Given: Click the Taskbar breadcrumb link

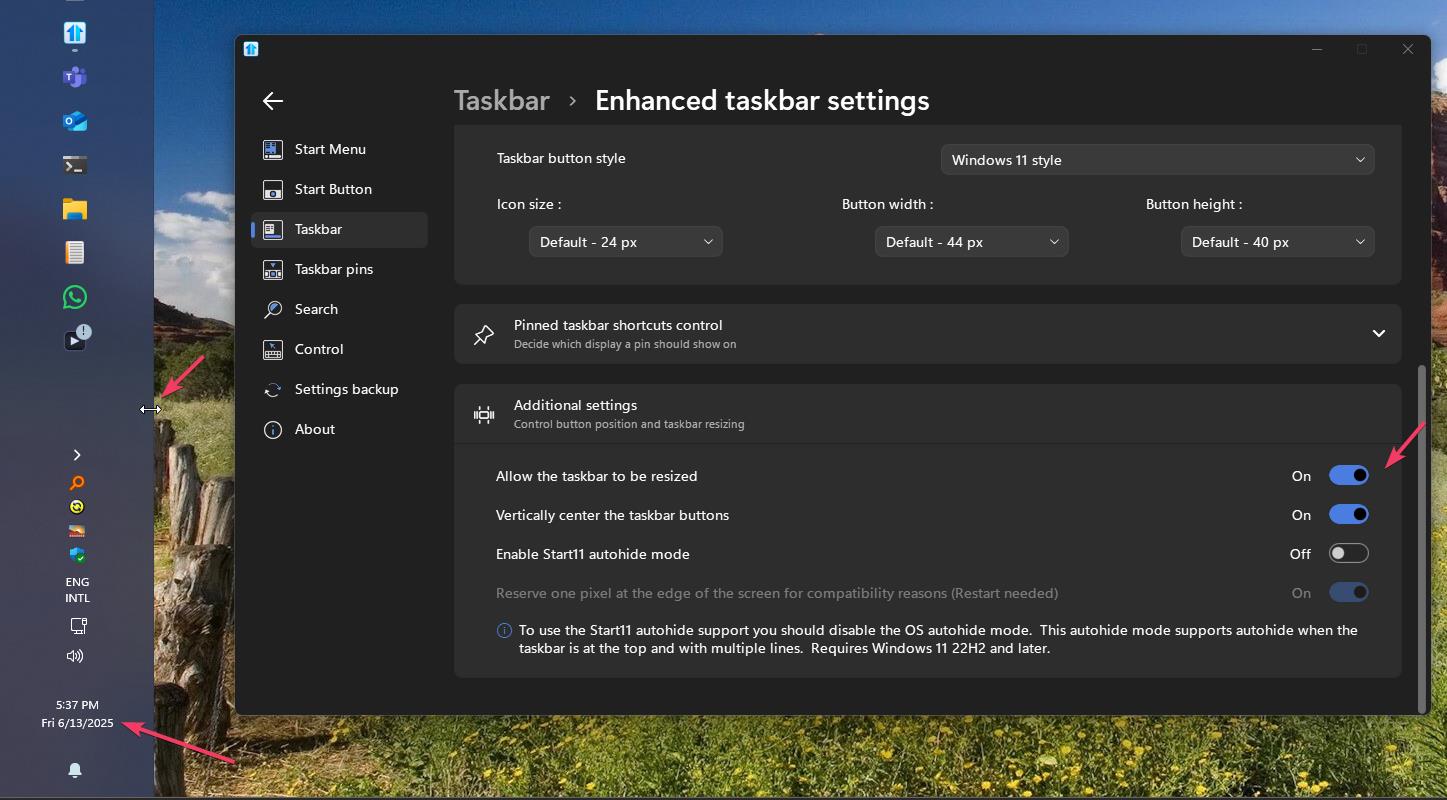Looking at the screenshot, I should point(502,101).
